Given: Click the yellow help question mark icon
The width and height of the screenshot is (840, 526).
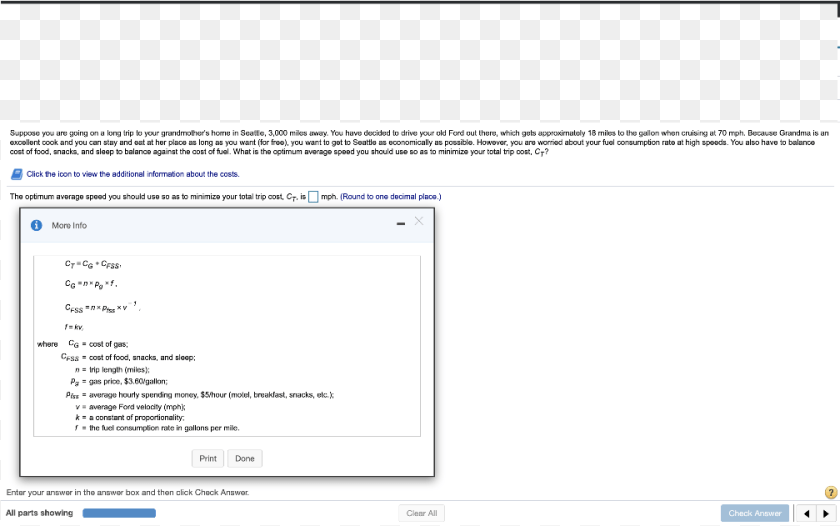Looking at the screenshot, I should pyautogui.click(x=831, y=492).
